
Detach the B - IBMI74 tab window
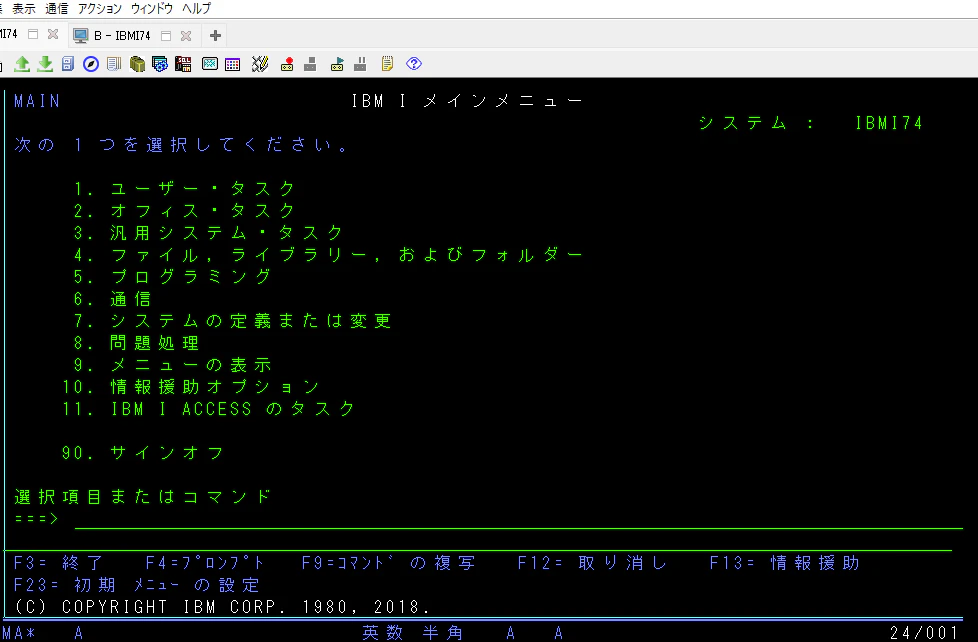pyautogui.click(x=166, y=36)
